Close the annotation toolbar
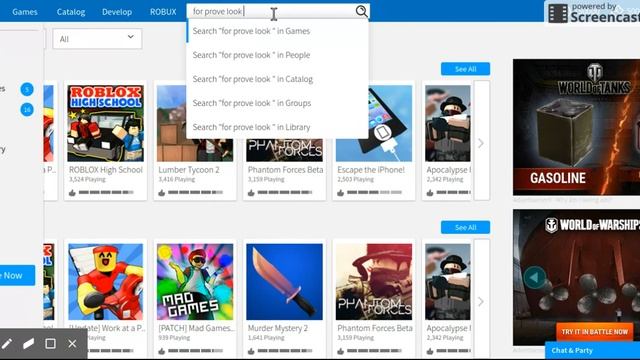 [x=72, y=344]
